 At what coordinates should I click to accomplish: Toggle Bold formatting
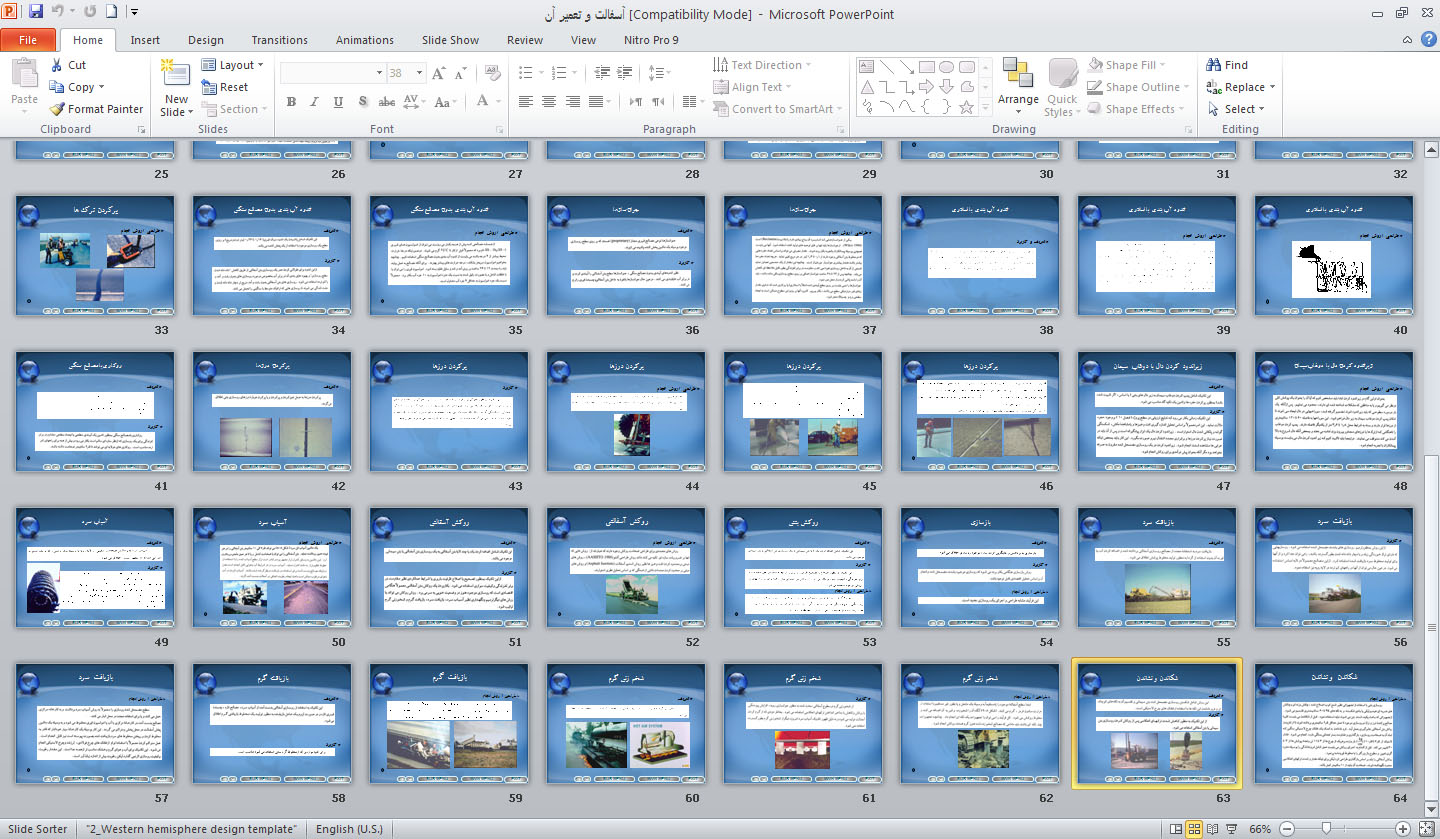pos(291,102)
